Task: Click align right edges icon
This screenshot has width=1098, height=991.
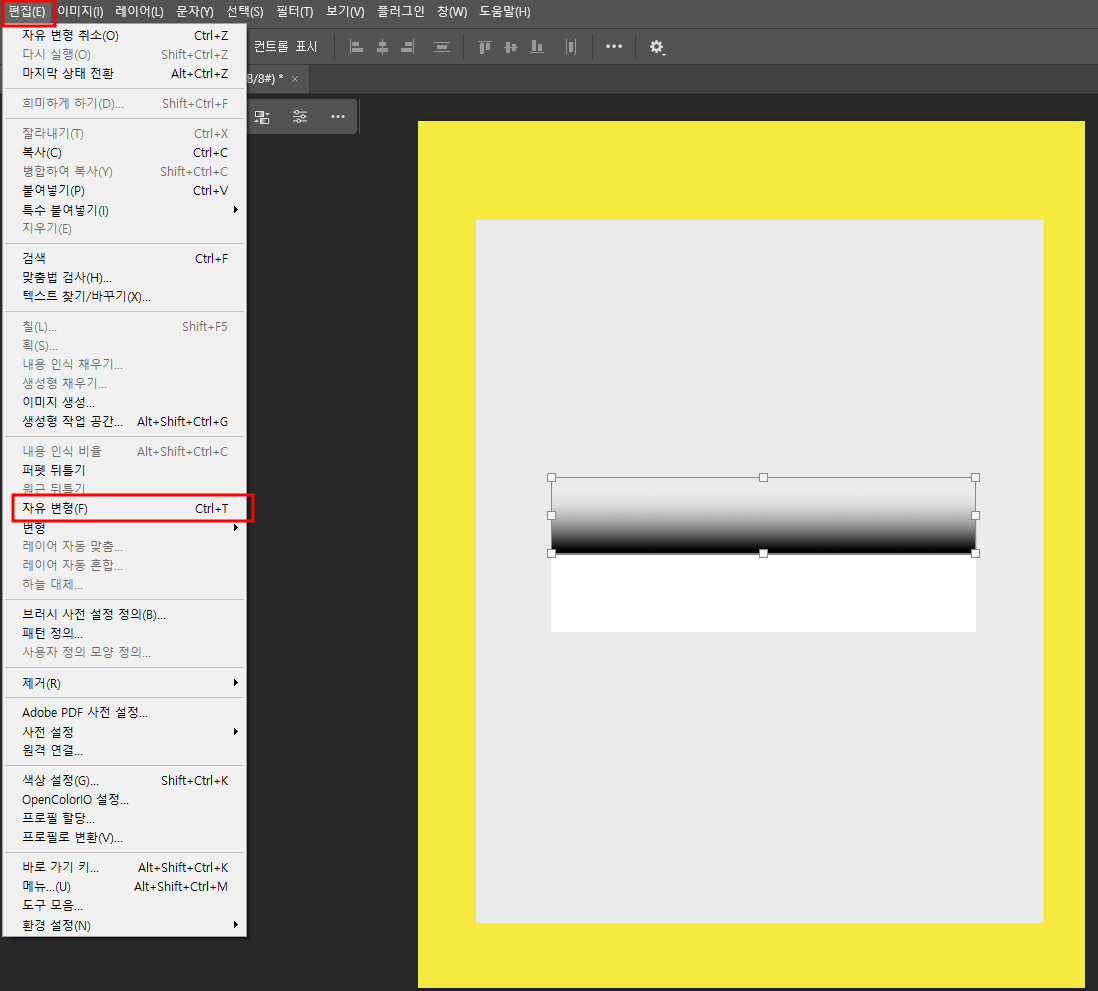Action: pos(408,47)
